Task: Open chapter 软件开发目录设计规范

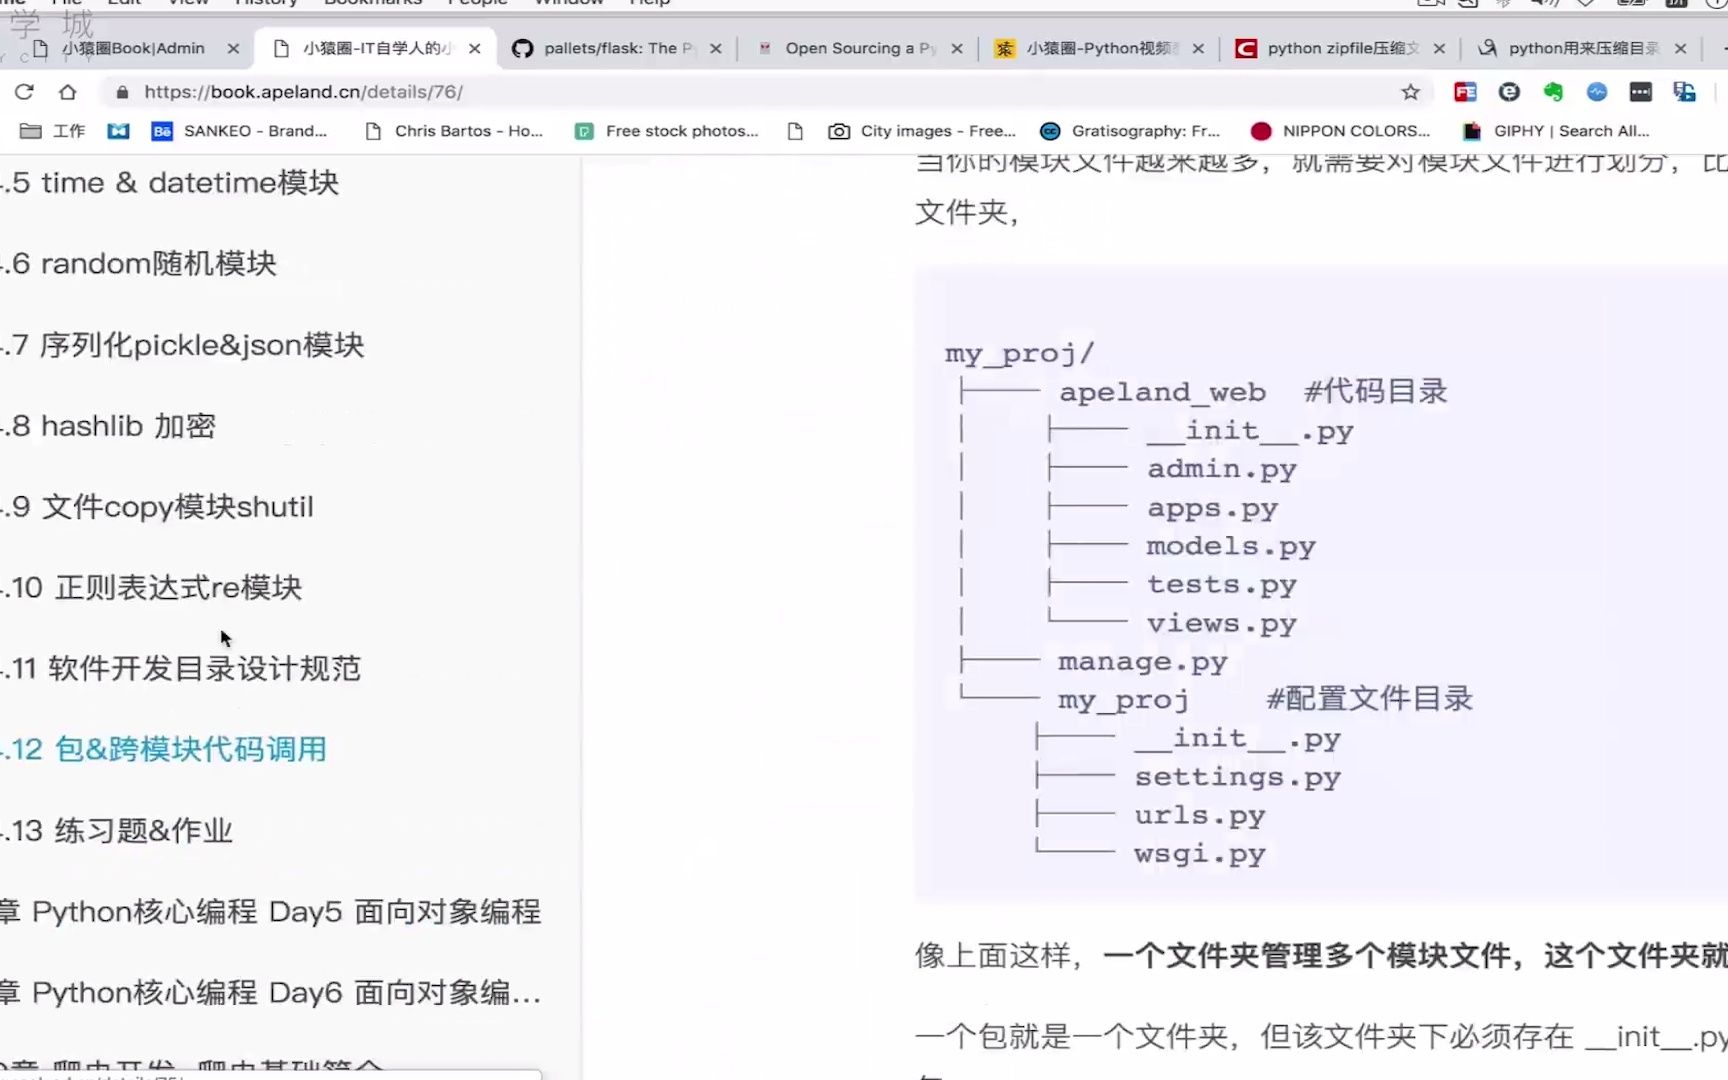Action: coord(181,669)
